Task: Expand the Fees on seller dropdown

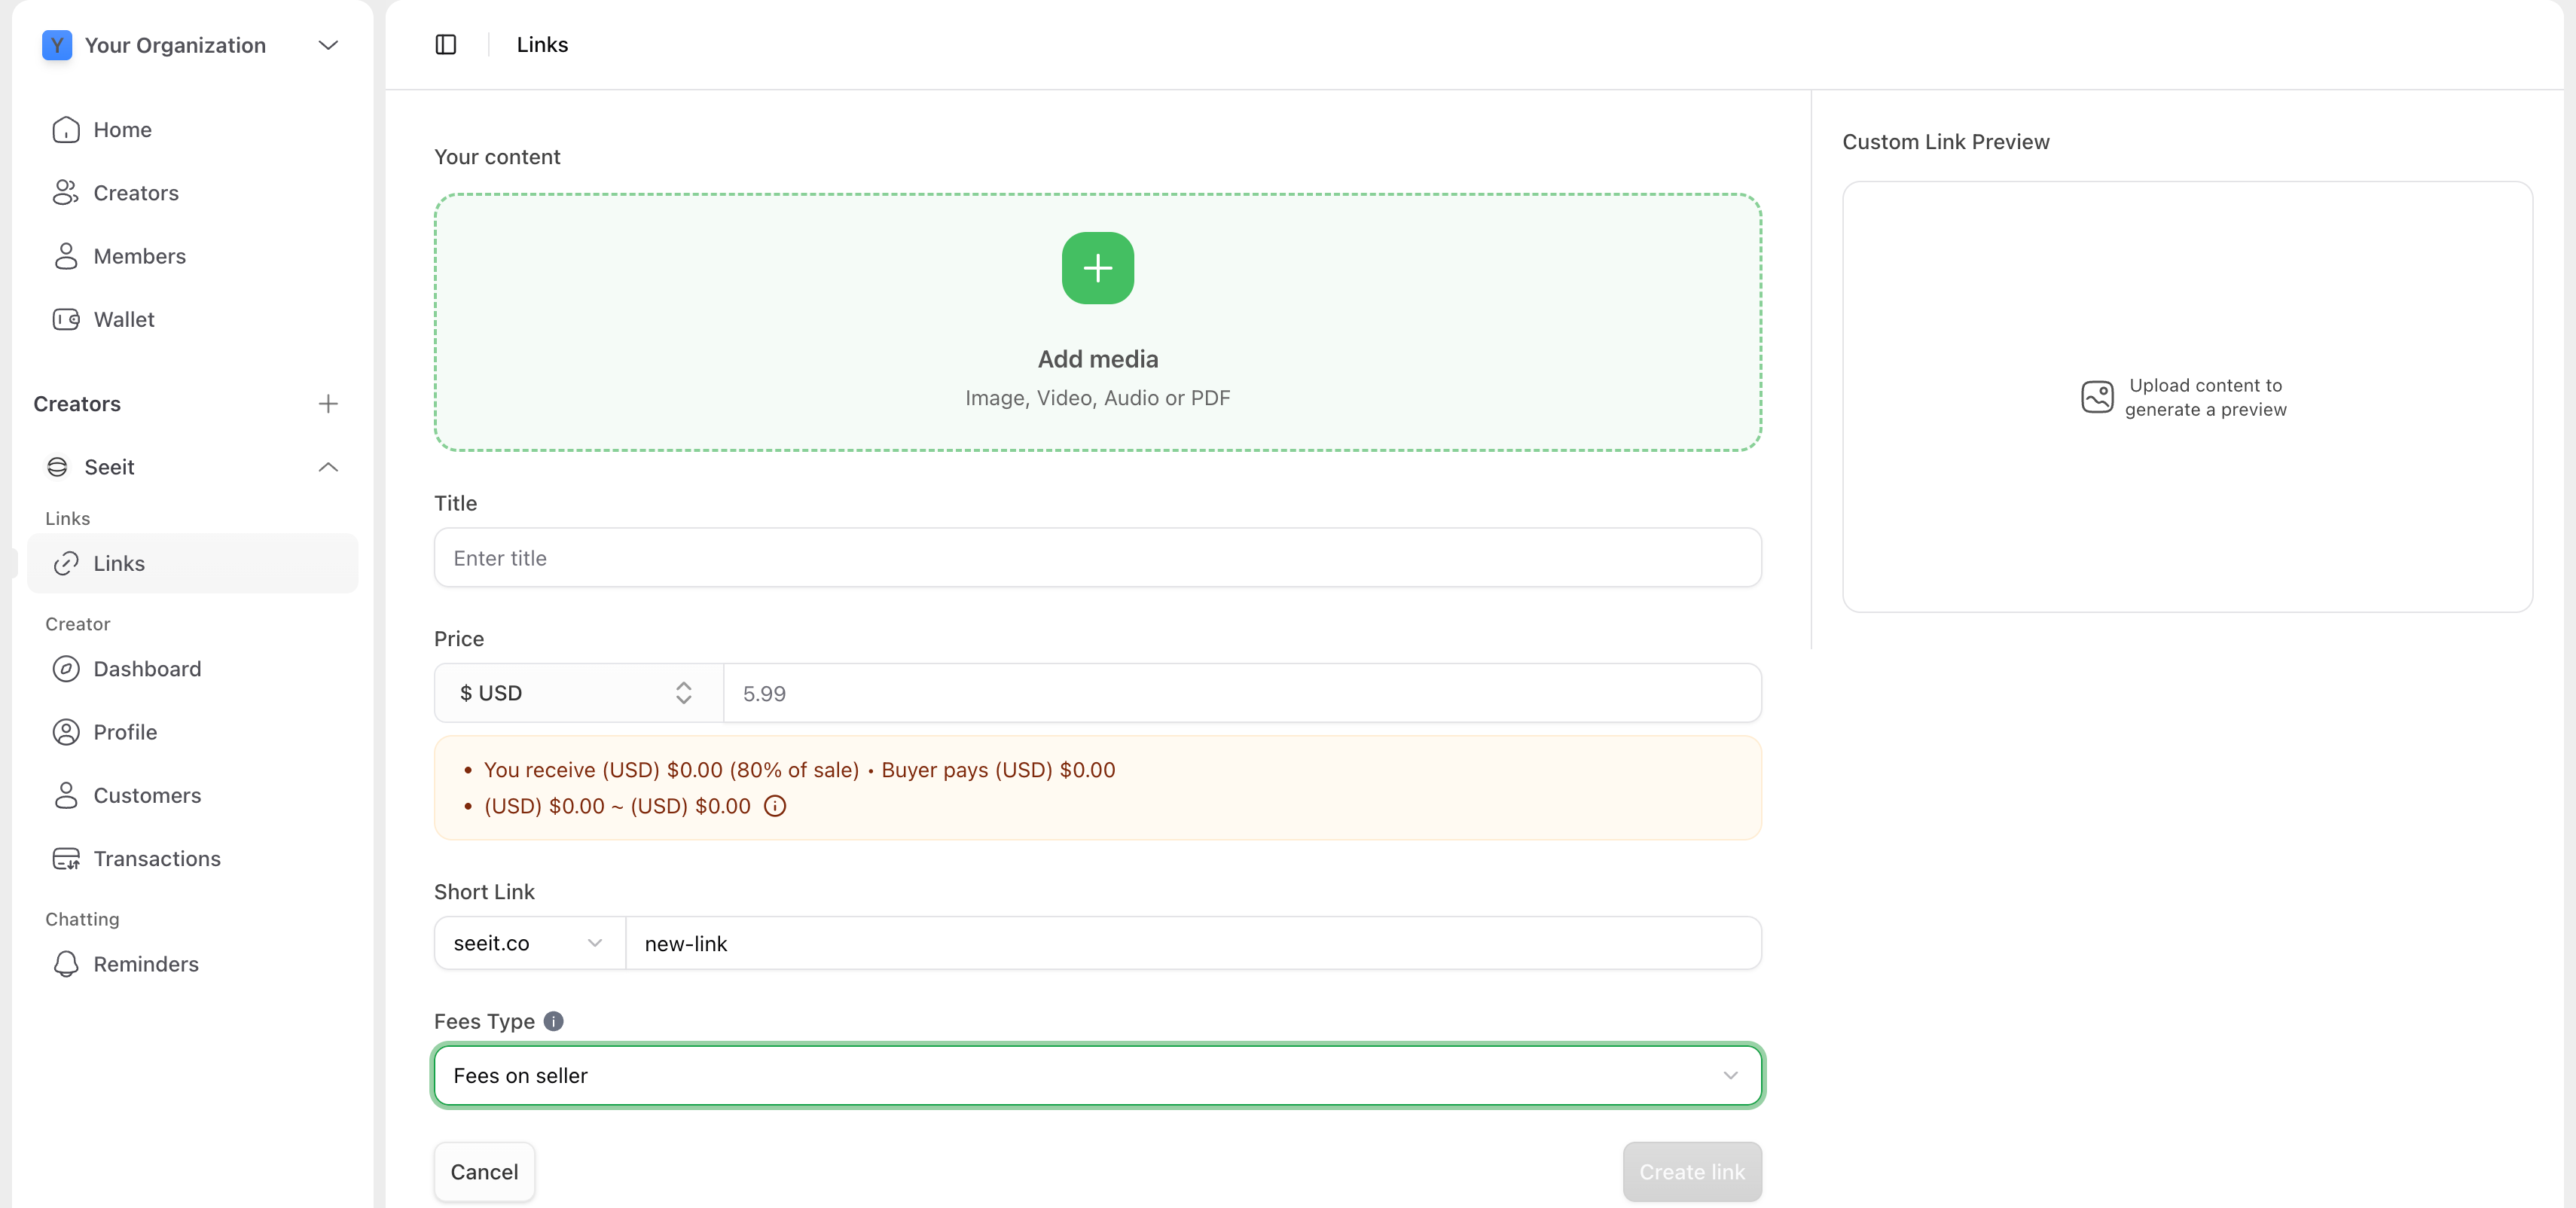Action: [1097, 1075]
